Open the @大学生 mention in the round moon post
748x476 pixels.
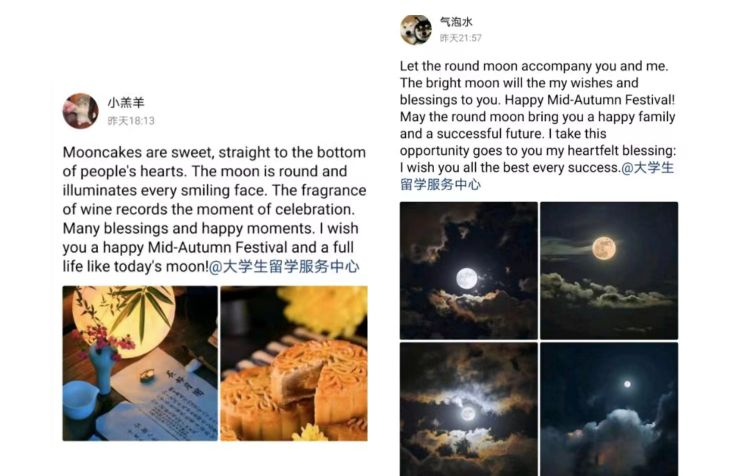(x=647, y=167)
